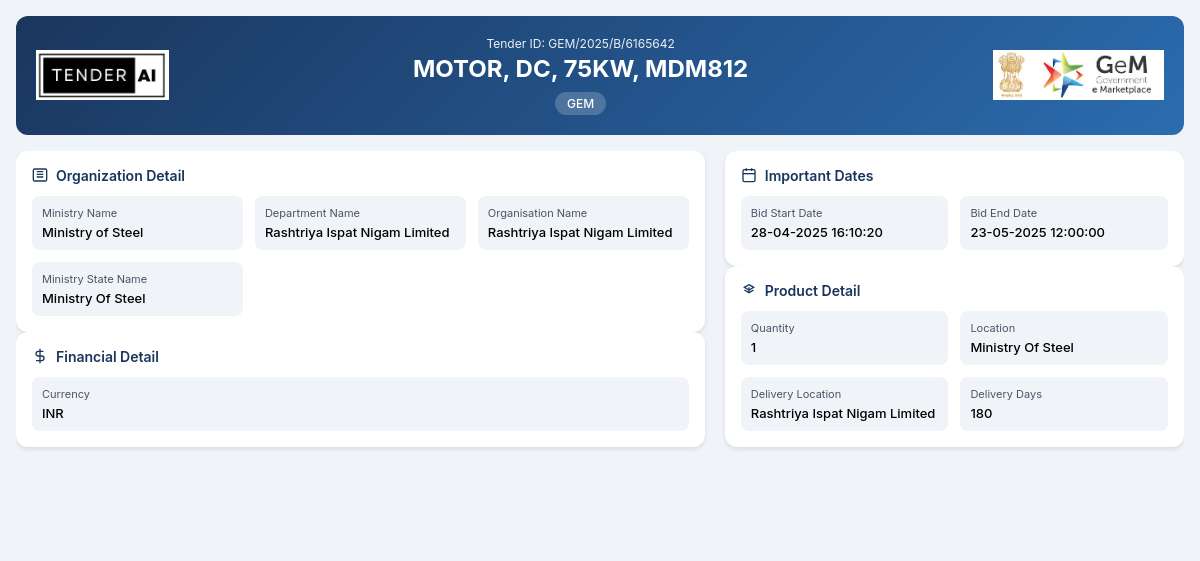
Task: Click the Ministry State Name card
Action: 137,289
